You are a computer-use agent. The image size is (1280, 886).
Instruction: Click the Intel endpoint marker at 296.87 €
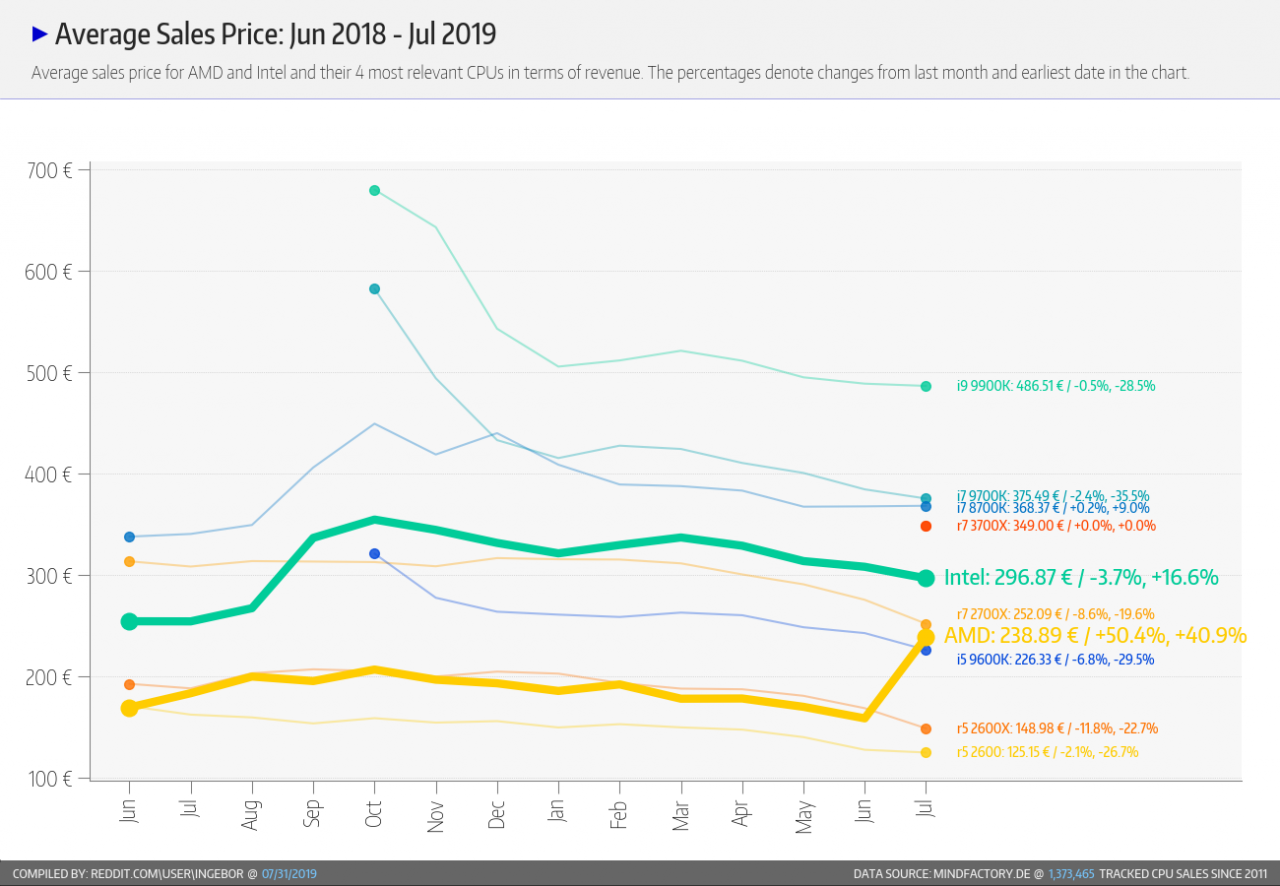(926, 578)
